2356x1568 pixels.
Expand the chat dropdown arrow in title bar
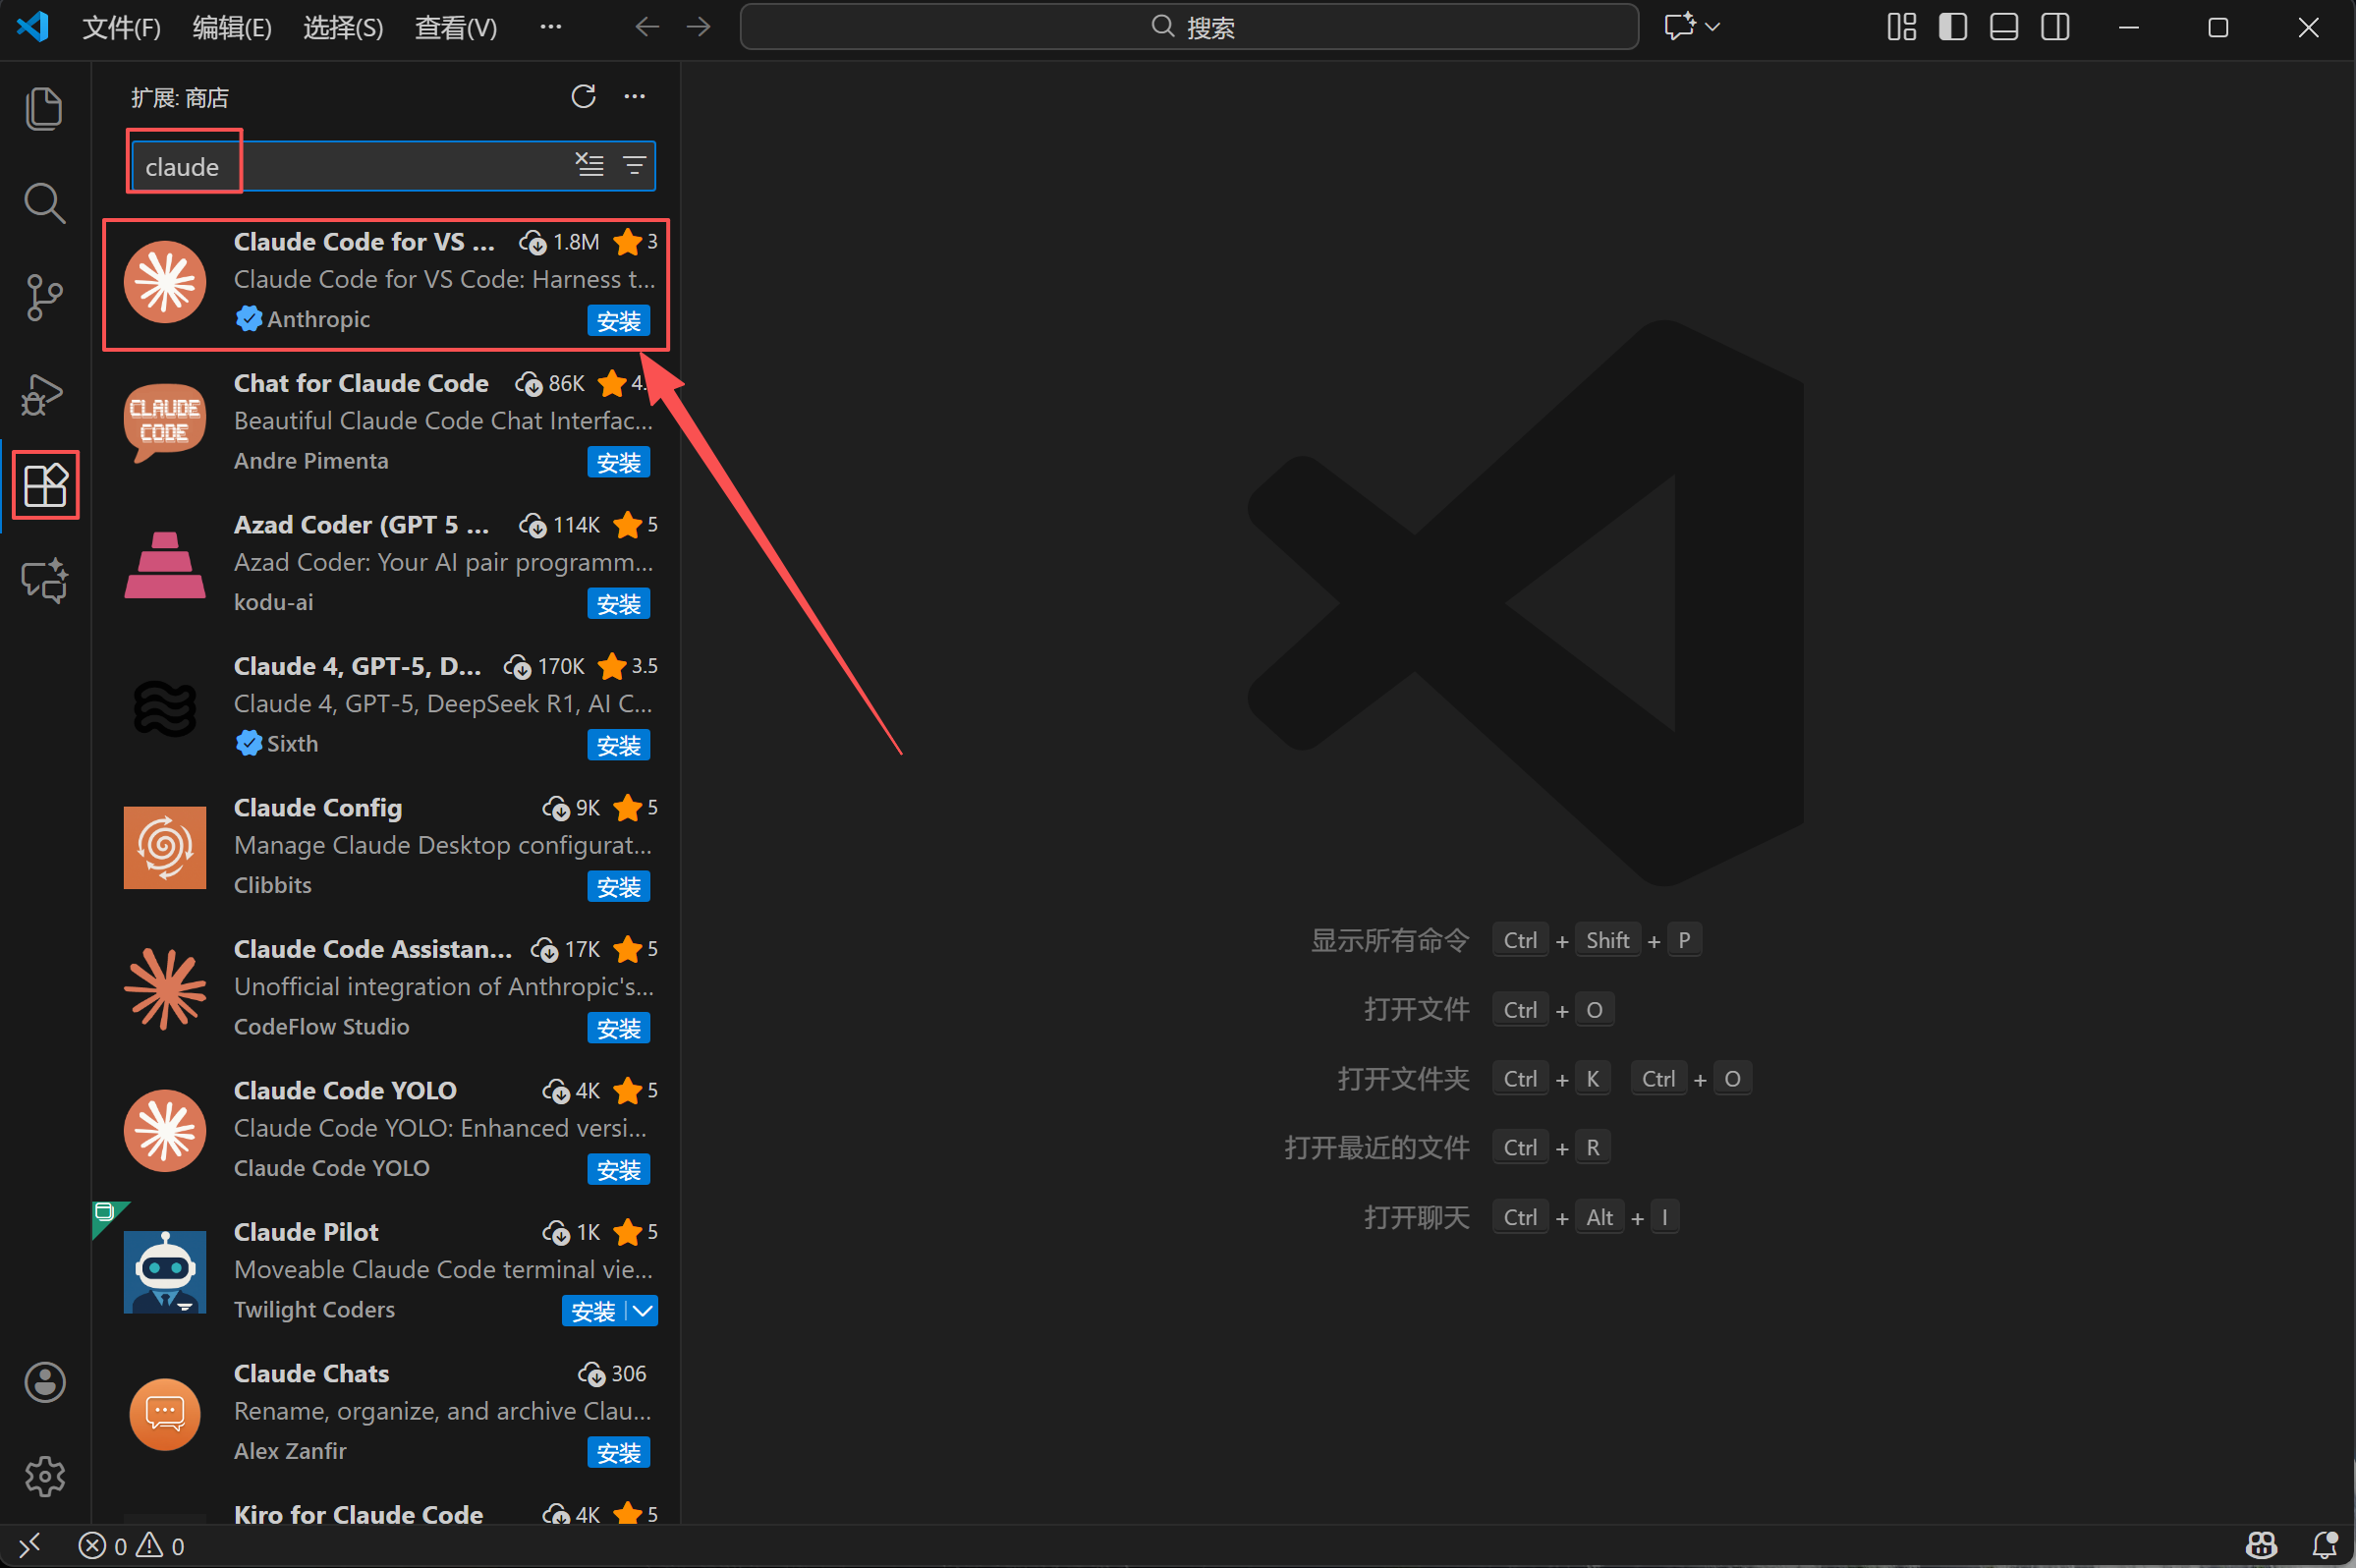1713,27
